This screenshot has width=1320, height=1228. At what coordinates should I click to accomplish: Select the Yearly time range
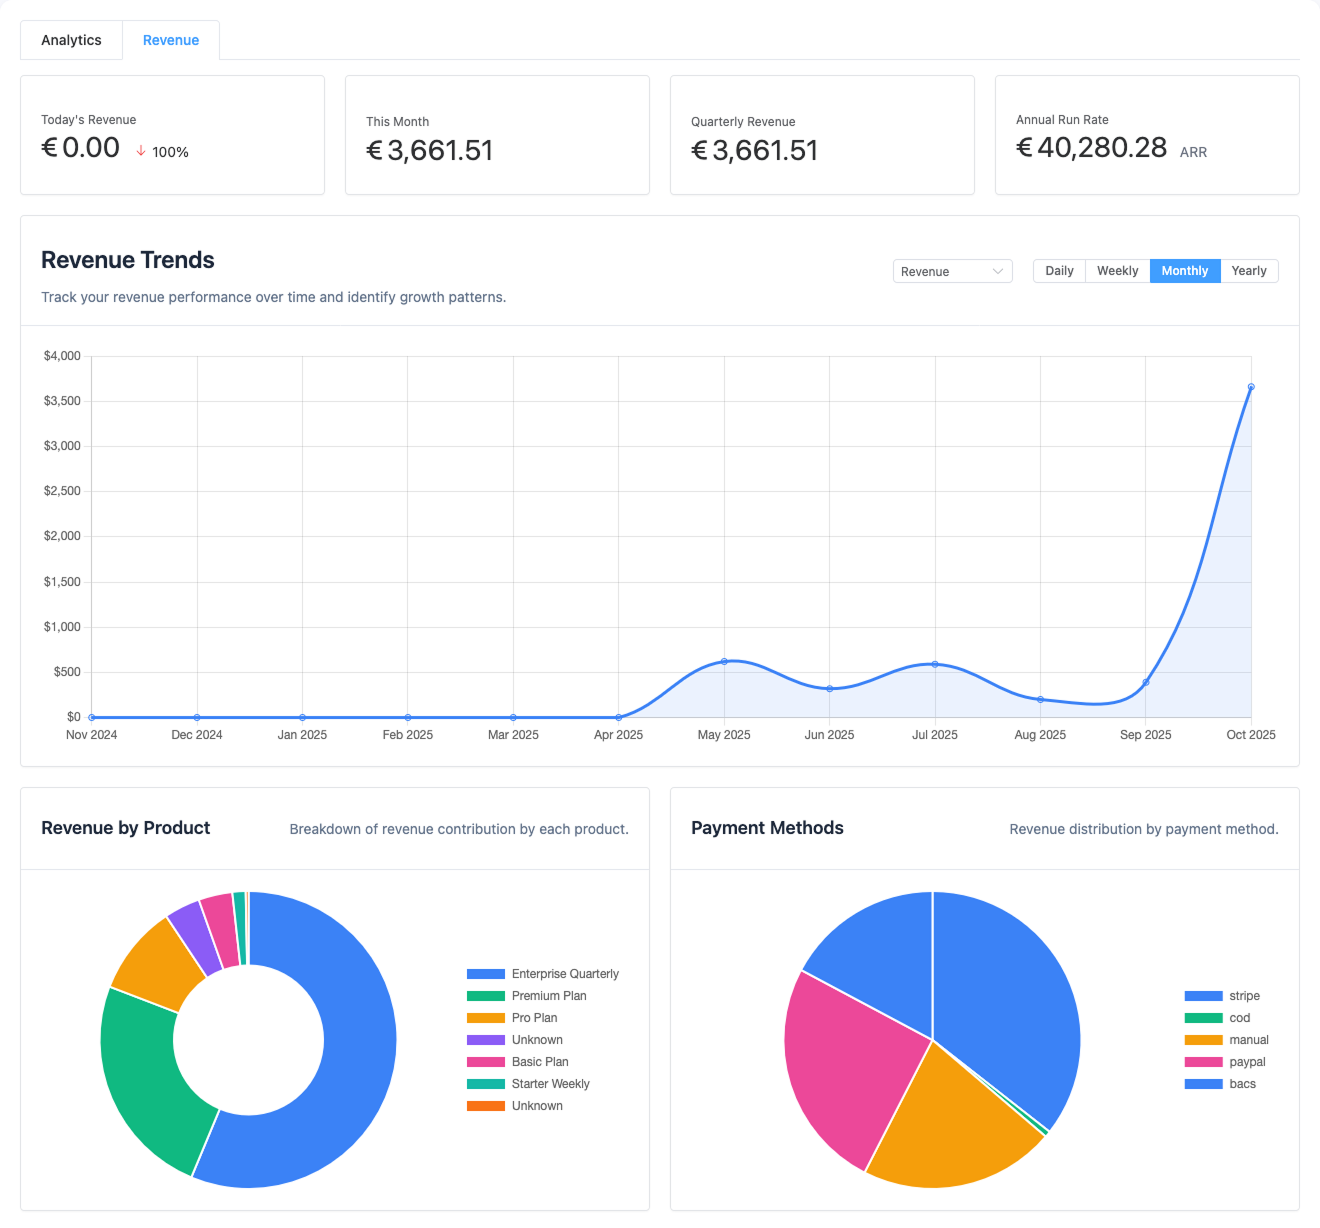click(x=1249, y=271)
